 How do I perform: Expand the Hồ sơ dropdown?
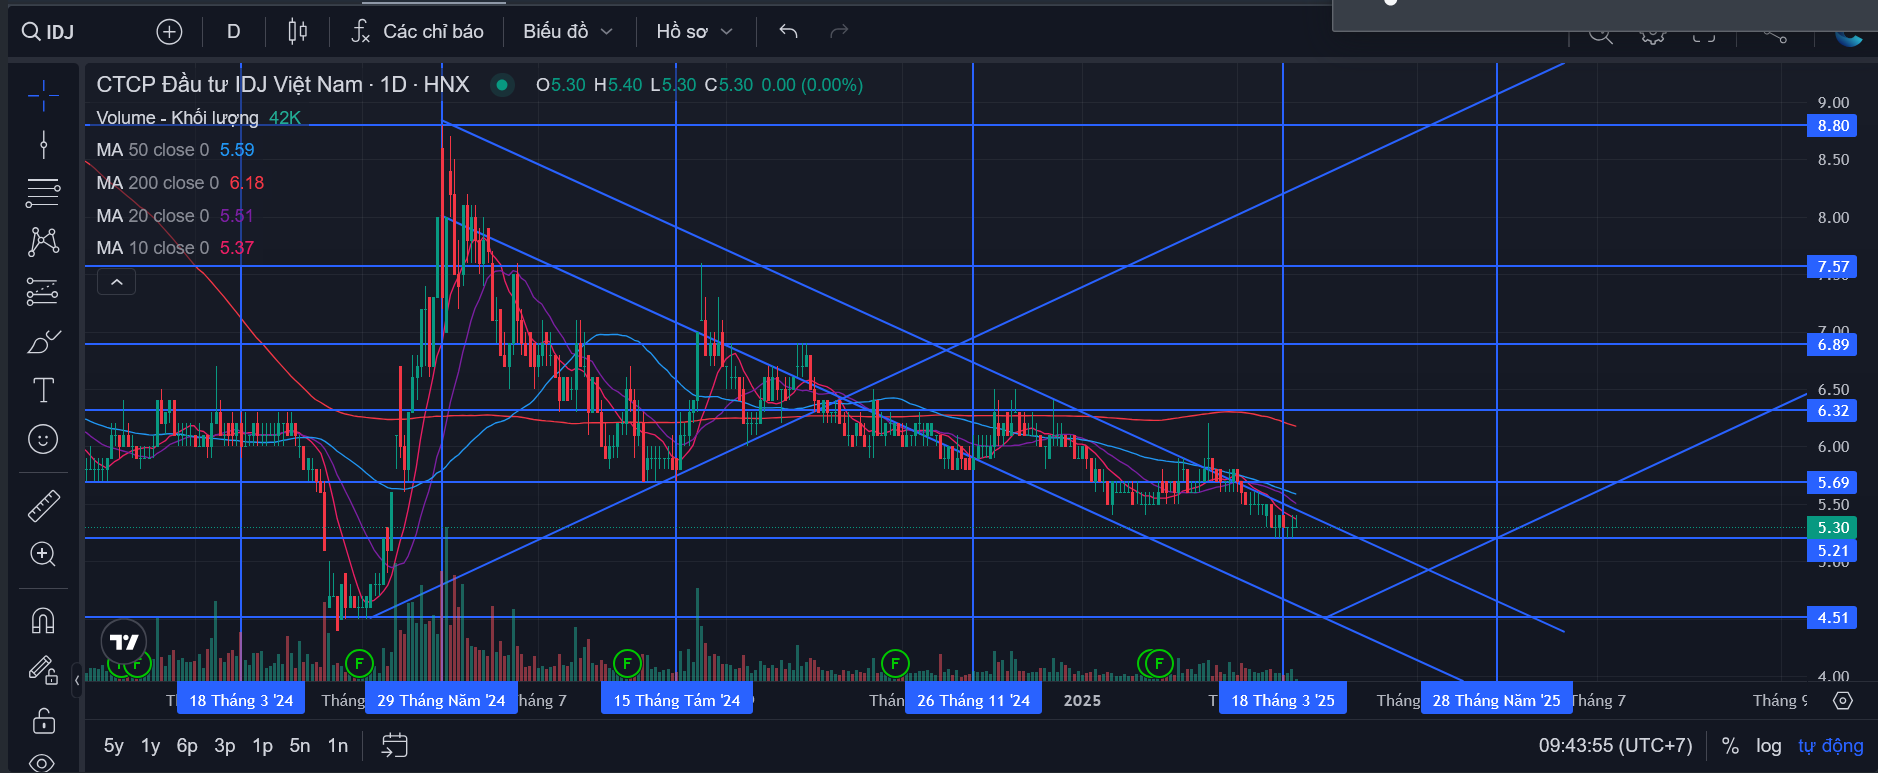click(695, 32)
